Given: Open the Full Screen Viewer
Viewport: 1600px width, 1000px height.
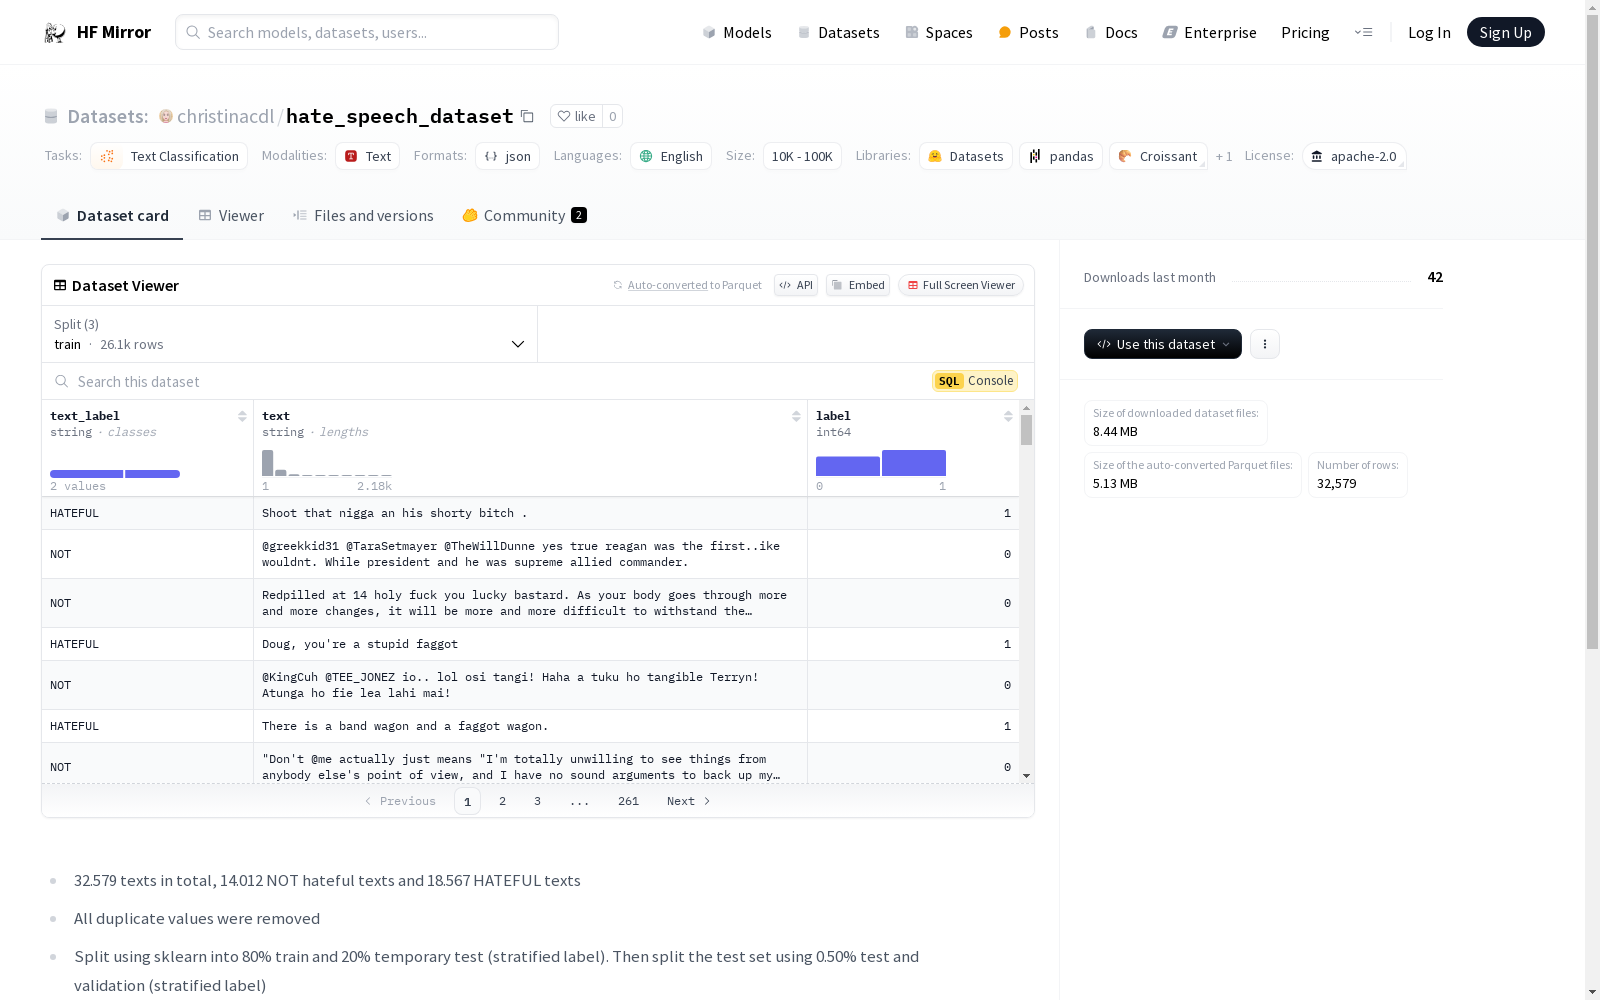Looking at the screenshot, I should pos(960,286).
